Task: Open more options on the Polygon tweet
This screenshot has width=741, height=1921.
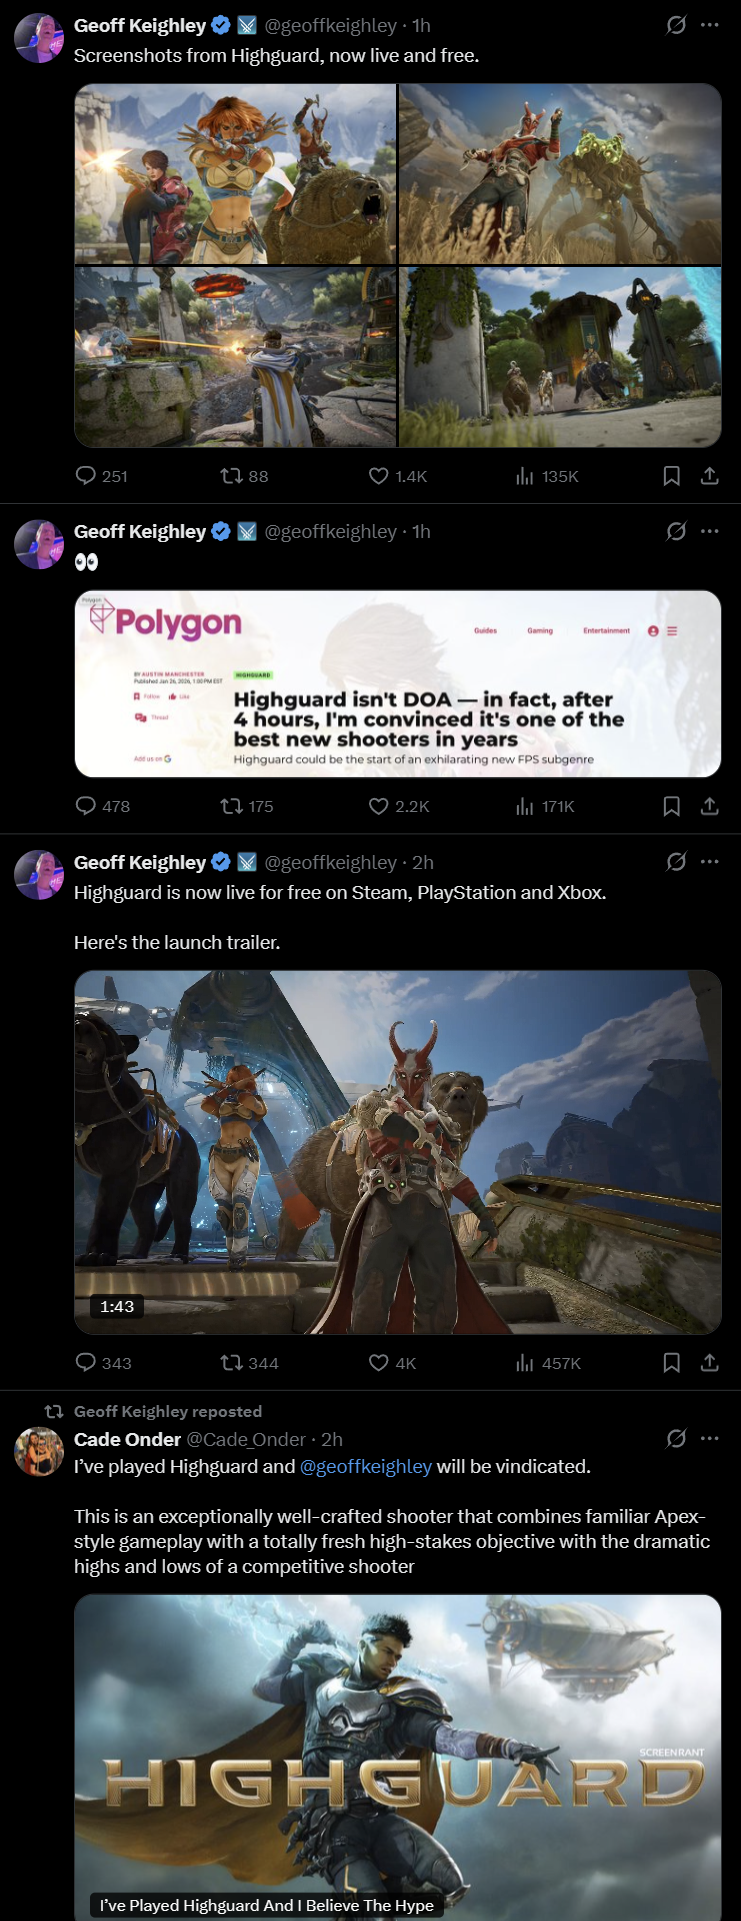Action: [710, 531]
